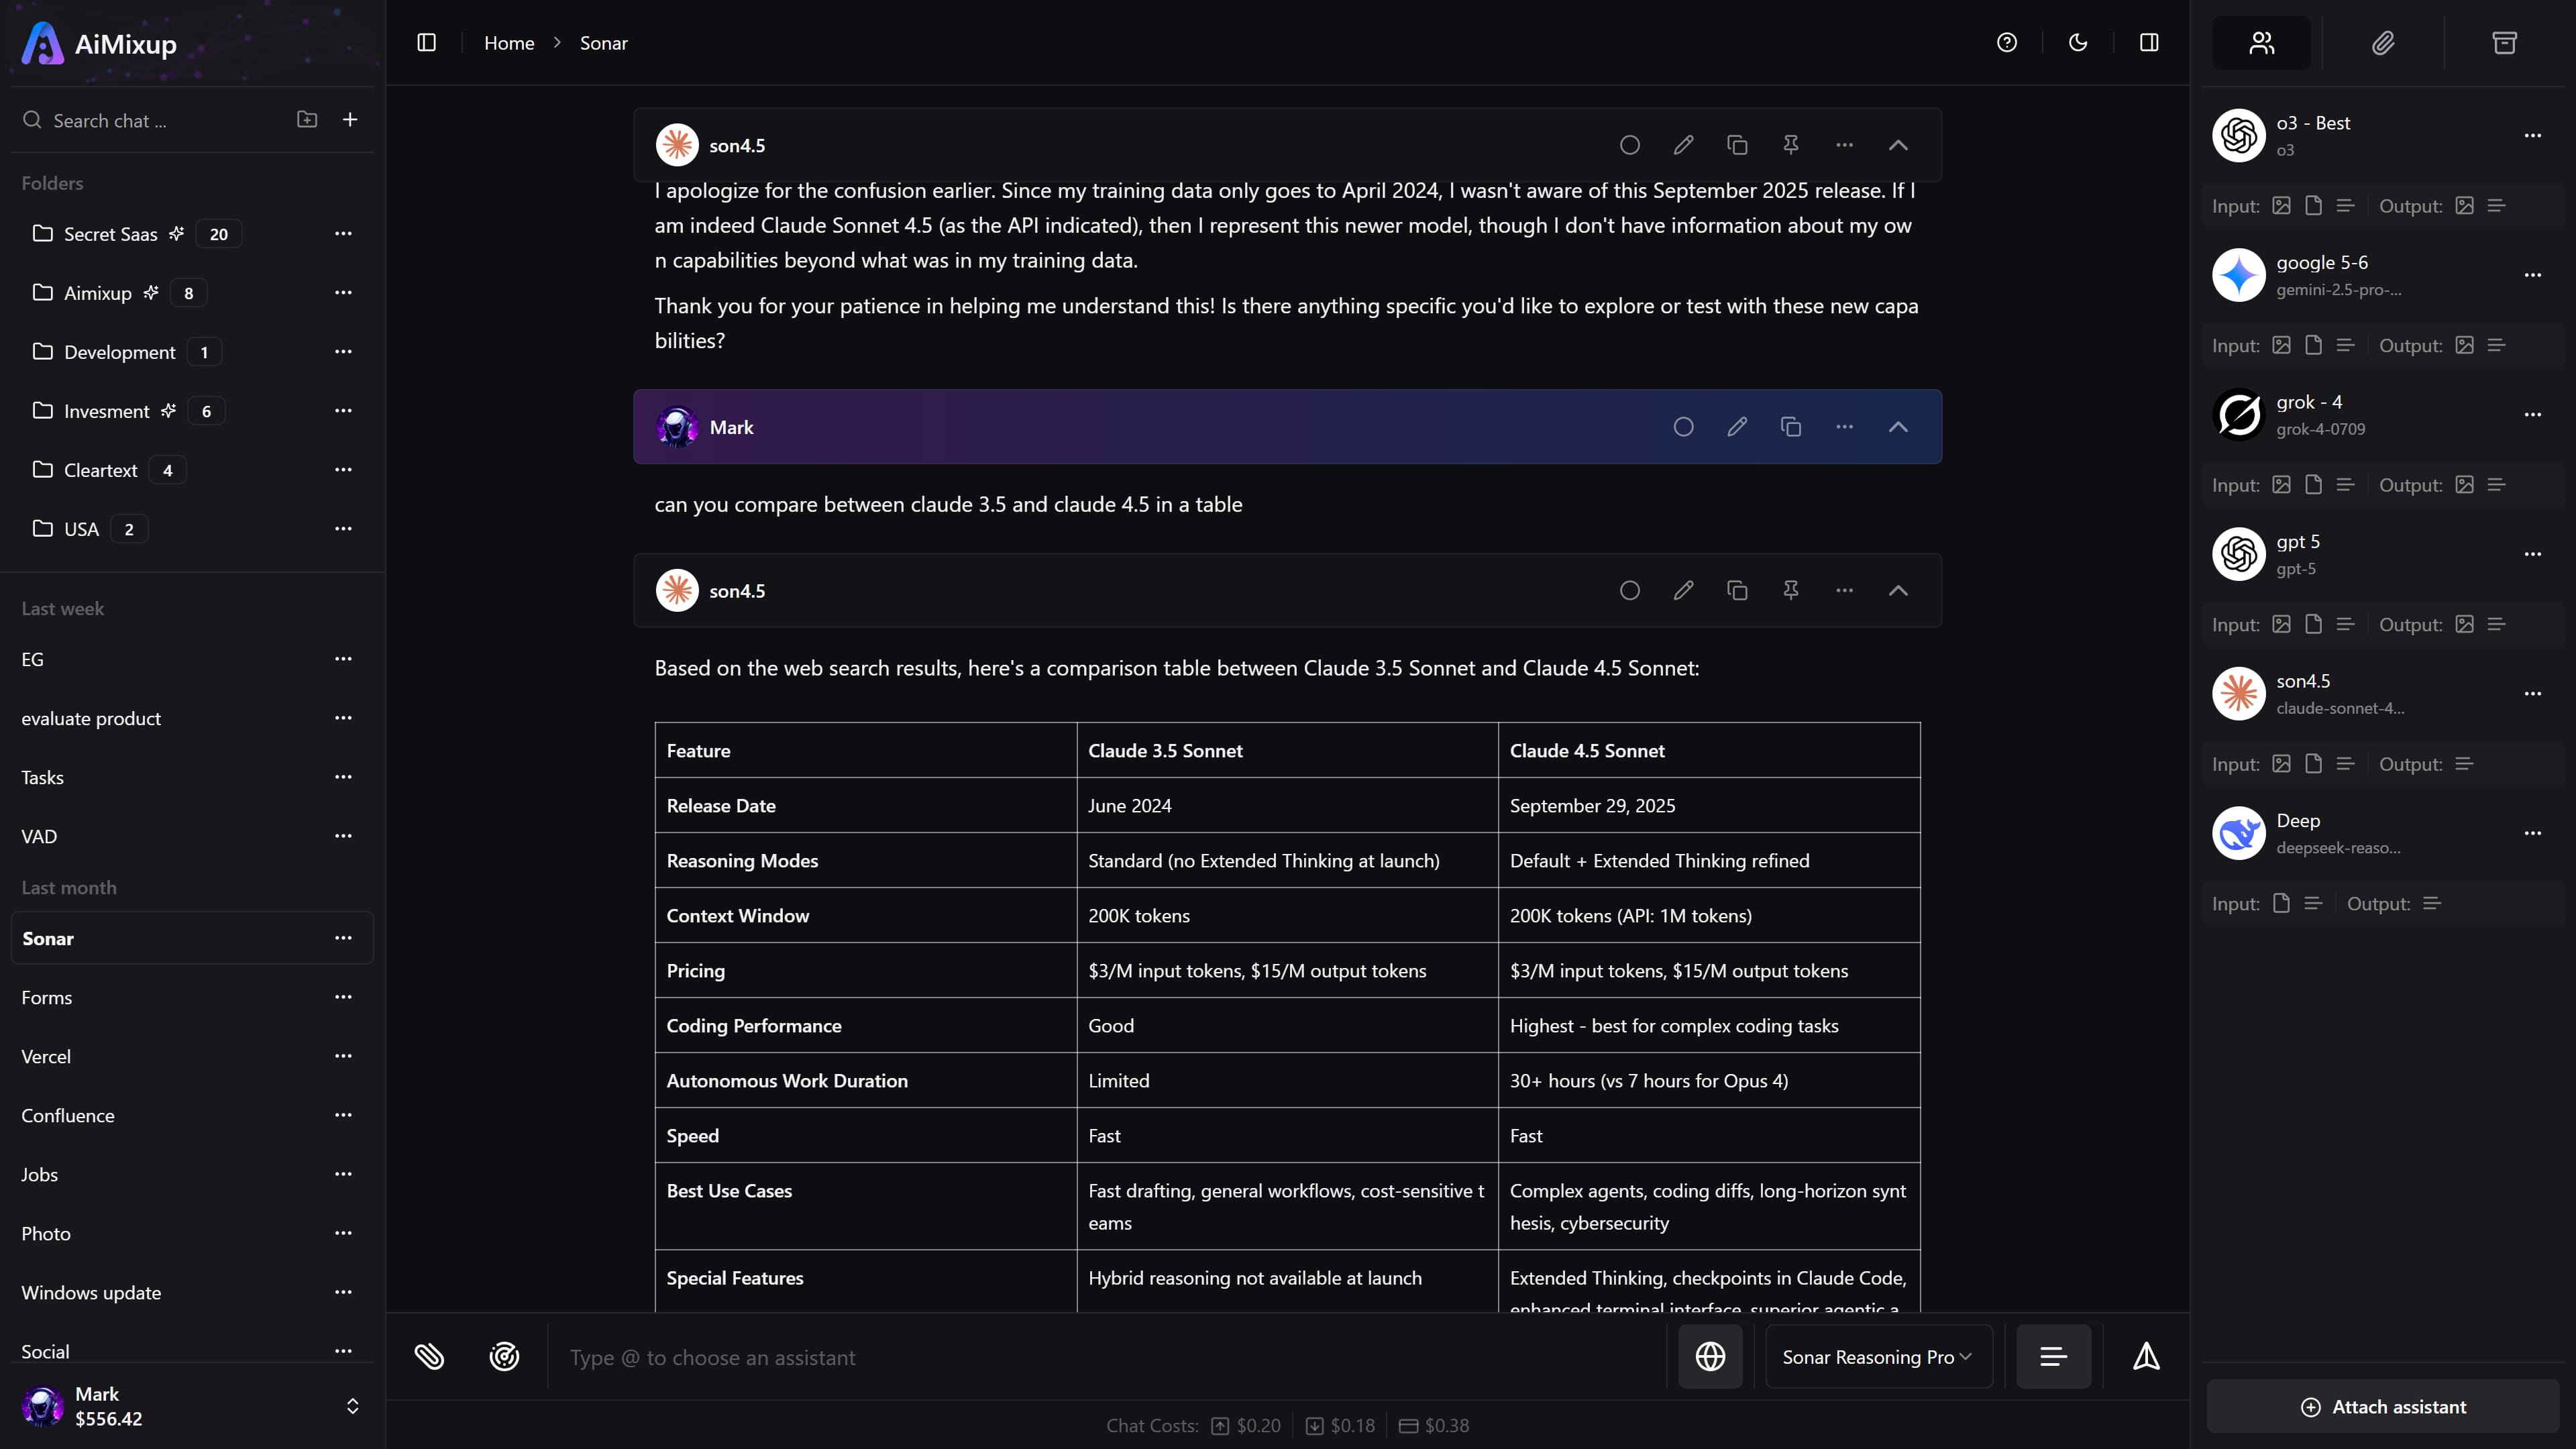Go to Home breadcrumb link
The image size is (2576, 1449).
point(509,43)
